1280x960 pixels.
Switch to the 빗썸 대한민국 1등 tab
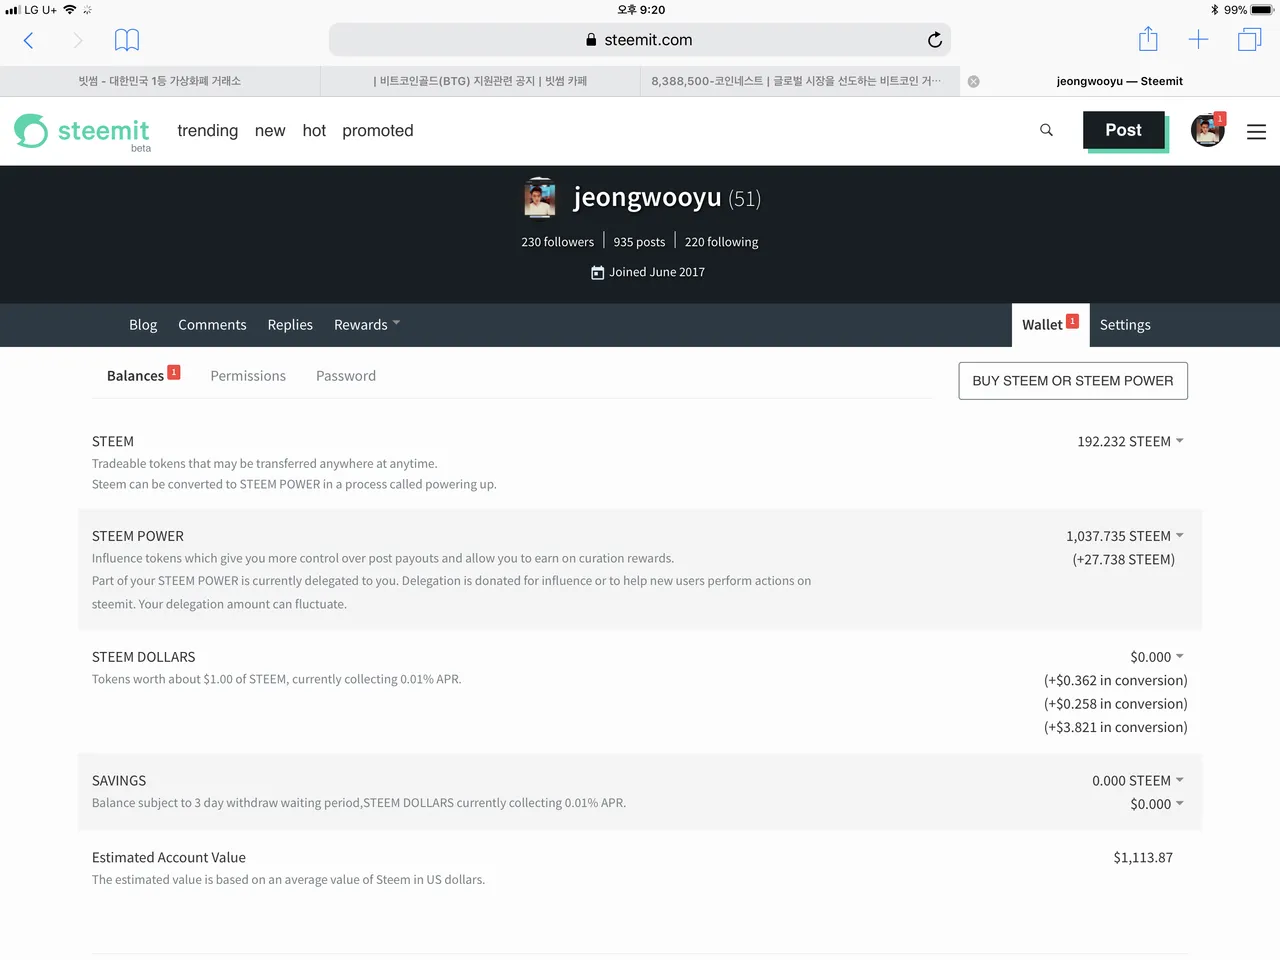coord(160,81)
